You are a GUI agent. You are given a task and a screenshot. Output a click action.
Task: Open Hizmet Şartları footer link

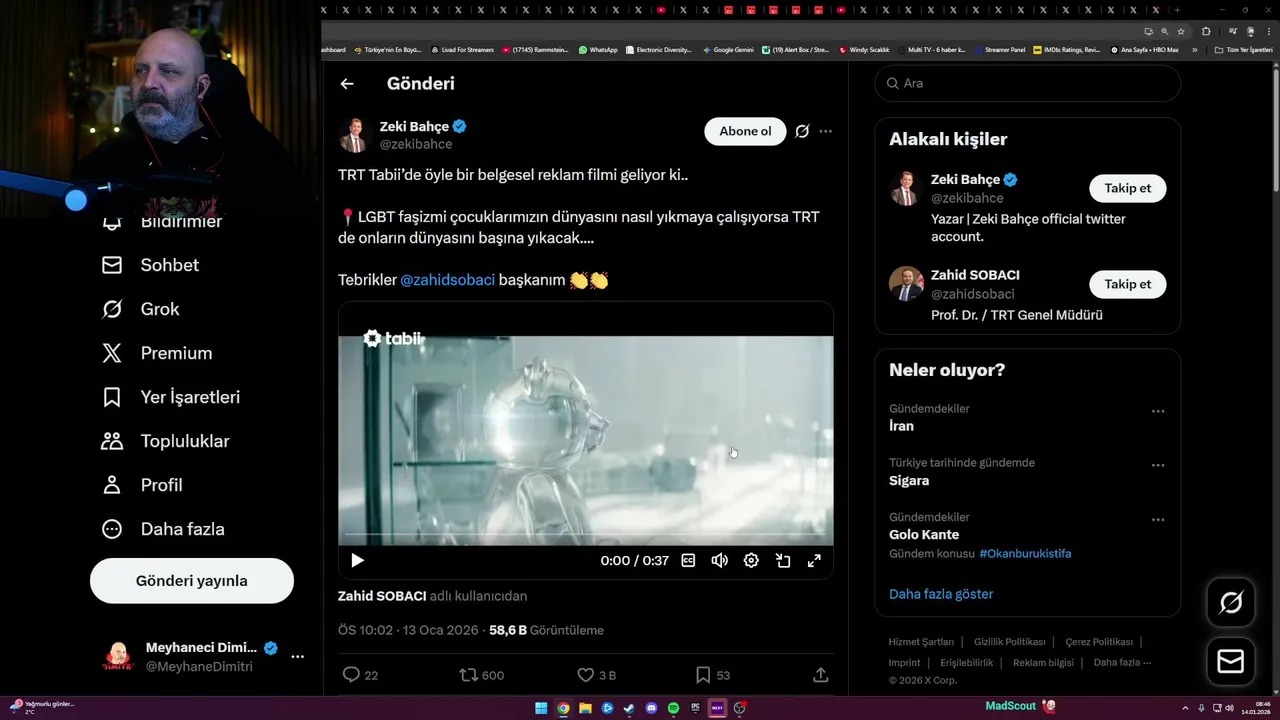pyautogui.click(x=921, y=642)
